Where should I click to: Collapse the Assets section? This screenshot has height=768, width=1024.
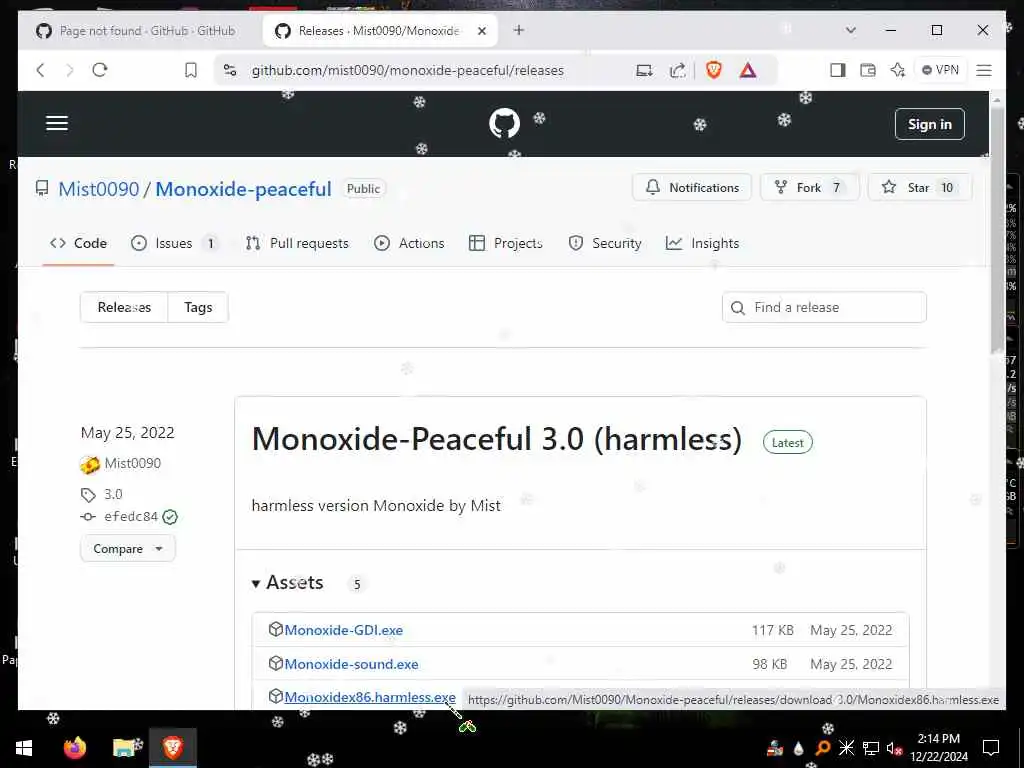coord(288,583)
